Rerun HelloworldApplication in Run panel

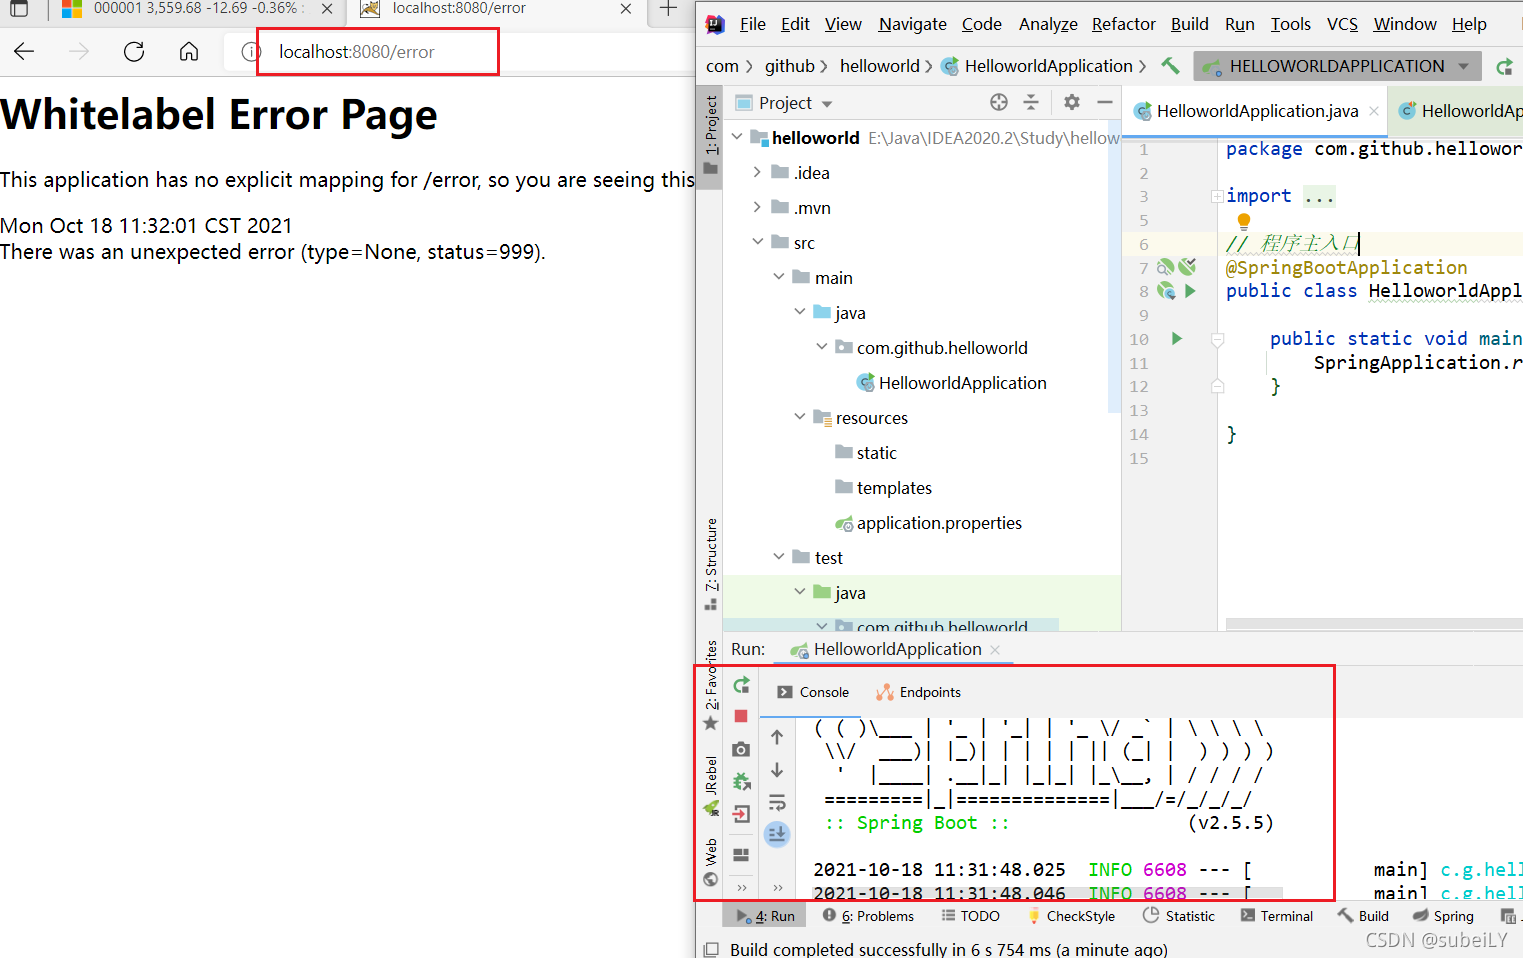741,685
